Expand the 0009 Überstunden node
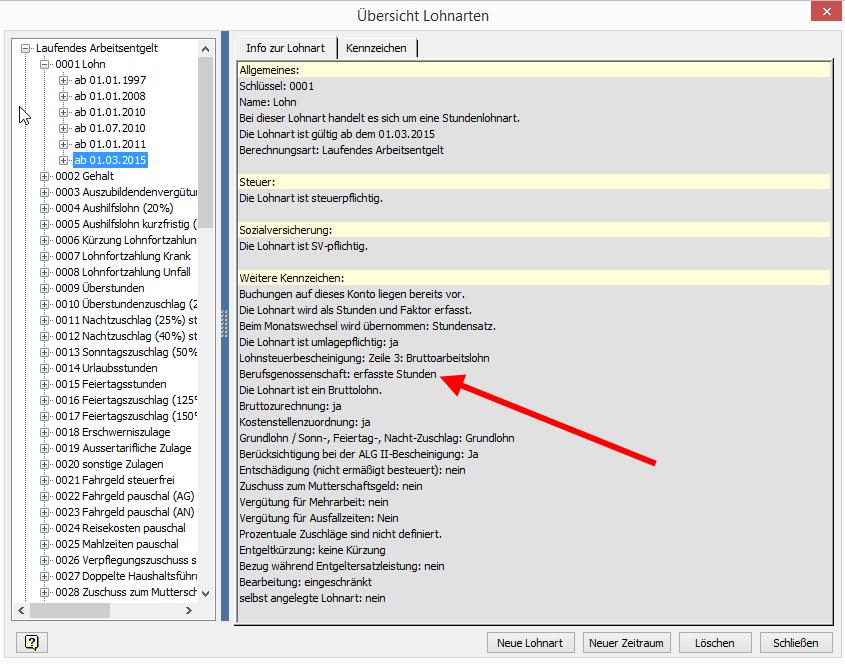The image size is (845, 664). tap(44, 288)
